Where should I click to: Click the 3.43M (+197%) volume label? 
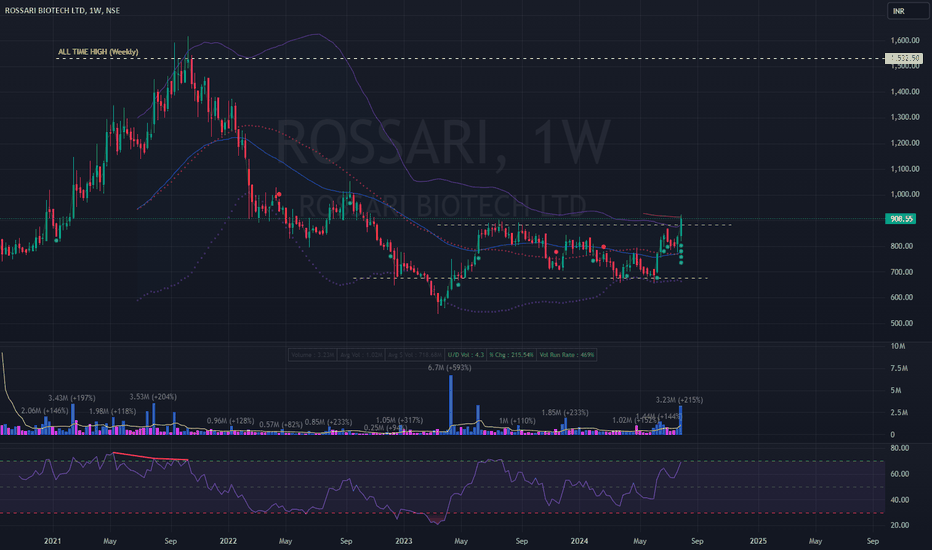(x=72, y=398)
